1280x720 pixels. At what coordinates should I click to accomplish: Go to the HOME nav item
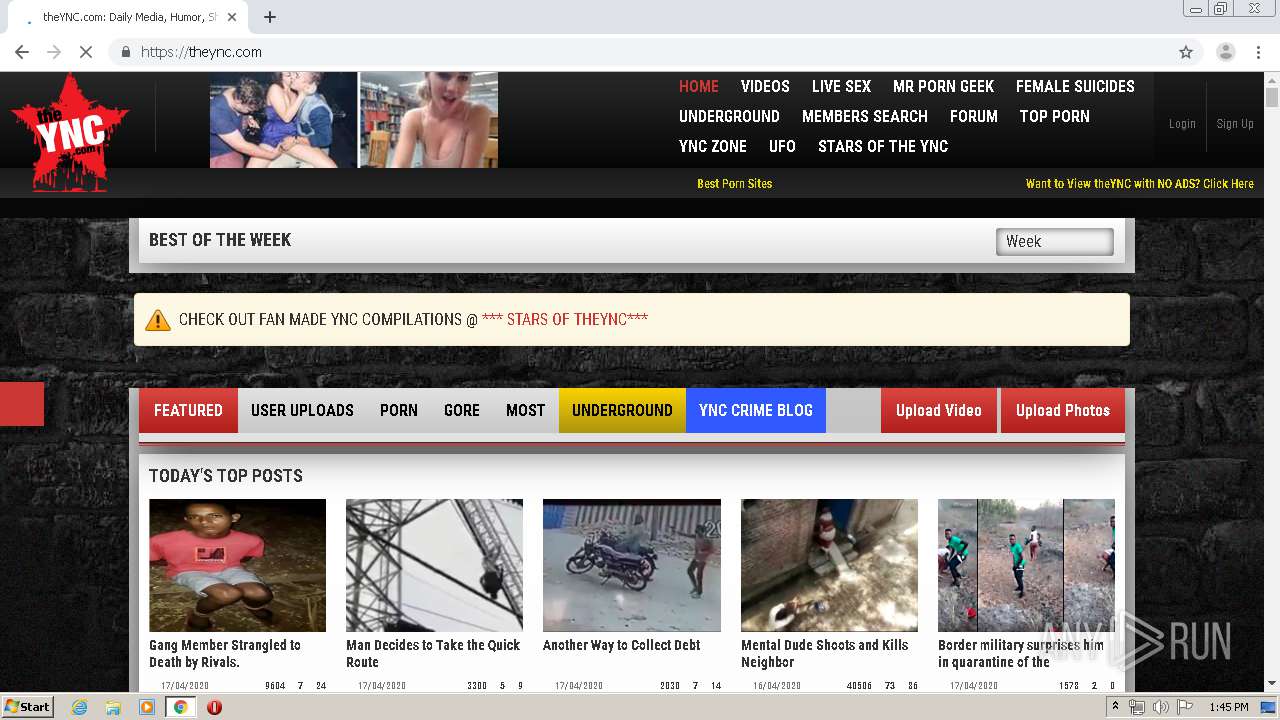(699, 86)
